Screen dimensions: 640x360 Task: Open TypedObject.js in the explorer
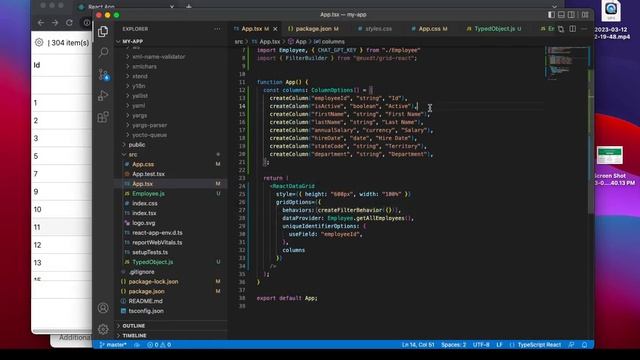click(x=152, y=262)
